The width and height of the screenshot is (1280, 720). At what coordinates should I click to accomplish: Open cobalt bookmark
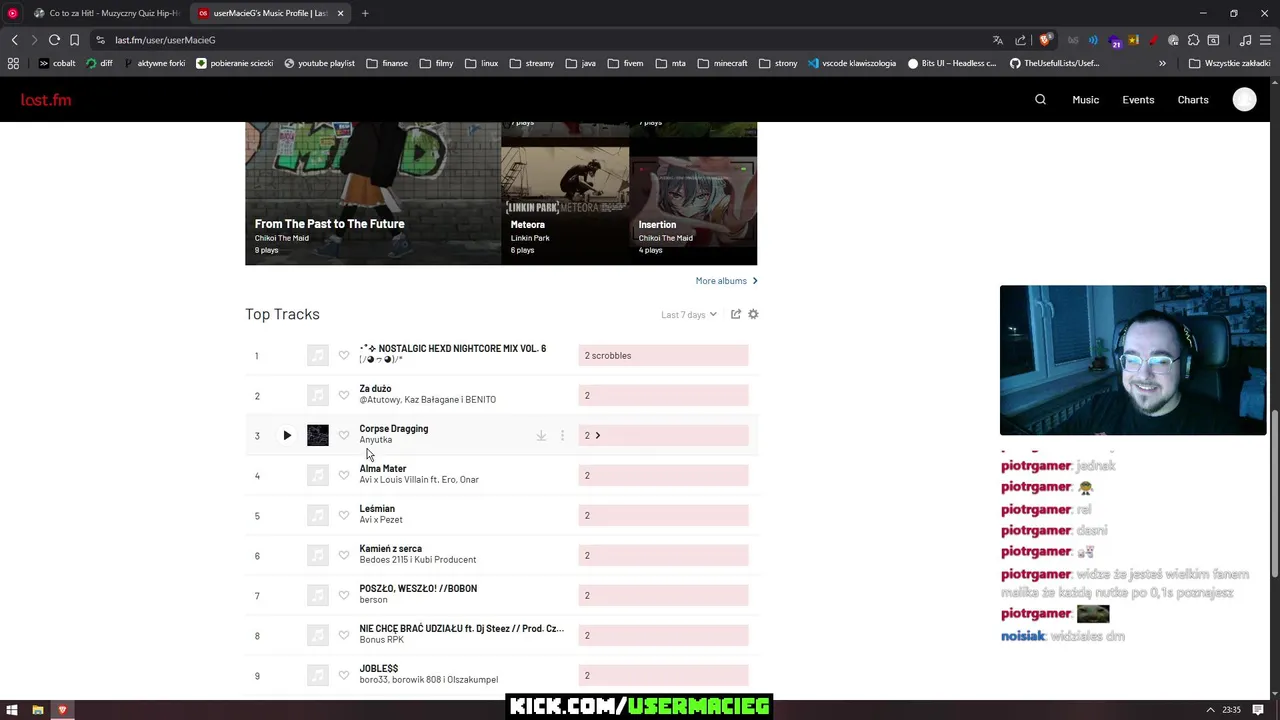(57, 63)
